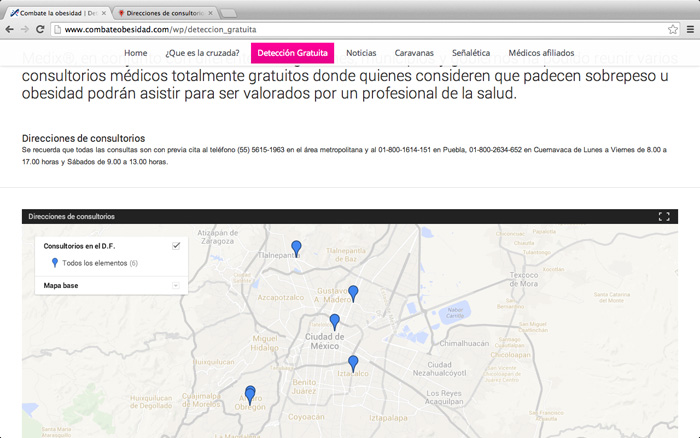Image resolution: width=700 pixels, height=438 pixels.
Task: Close the Combate la obesidad tab
Action: 104,13
